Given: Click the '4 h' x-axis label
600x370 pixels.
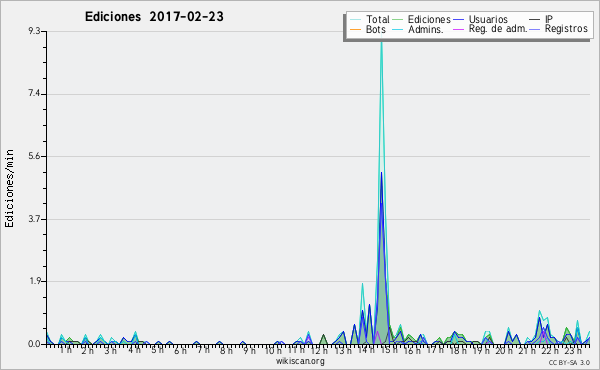Looking at the screenshot, I should click(134, 350).
